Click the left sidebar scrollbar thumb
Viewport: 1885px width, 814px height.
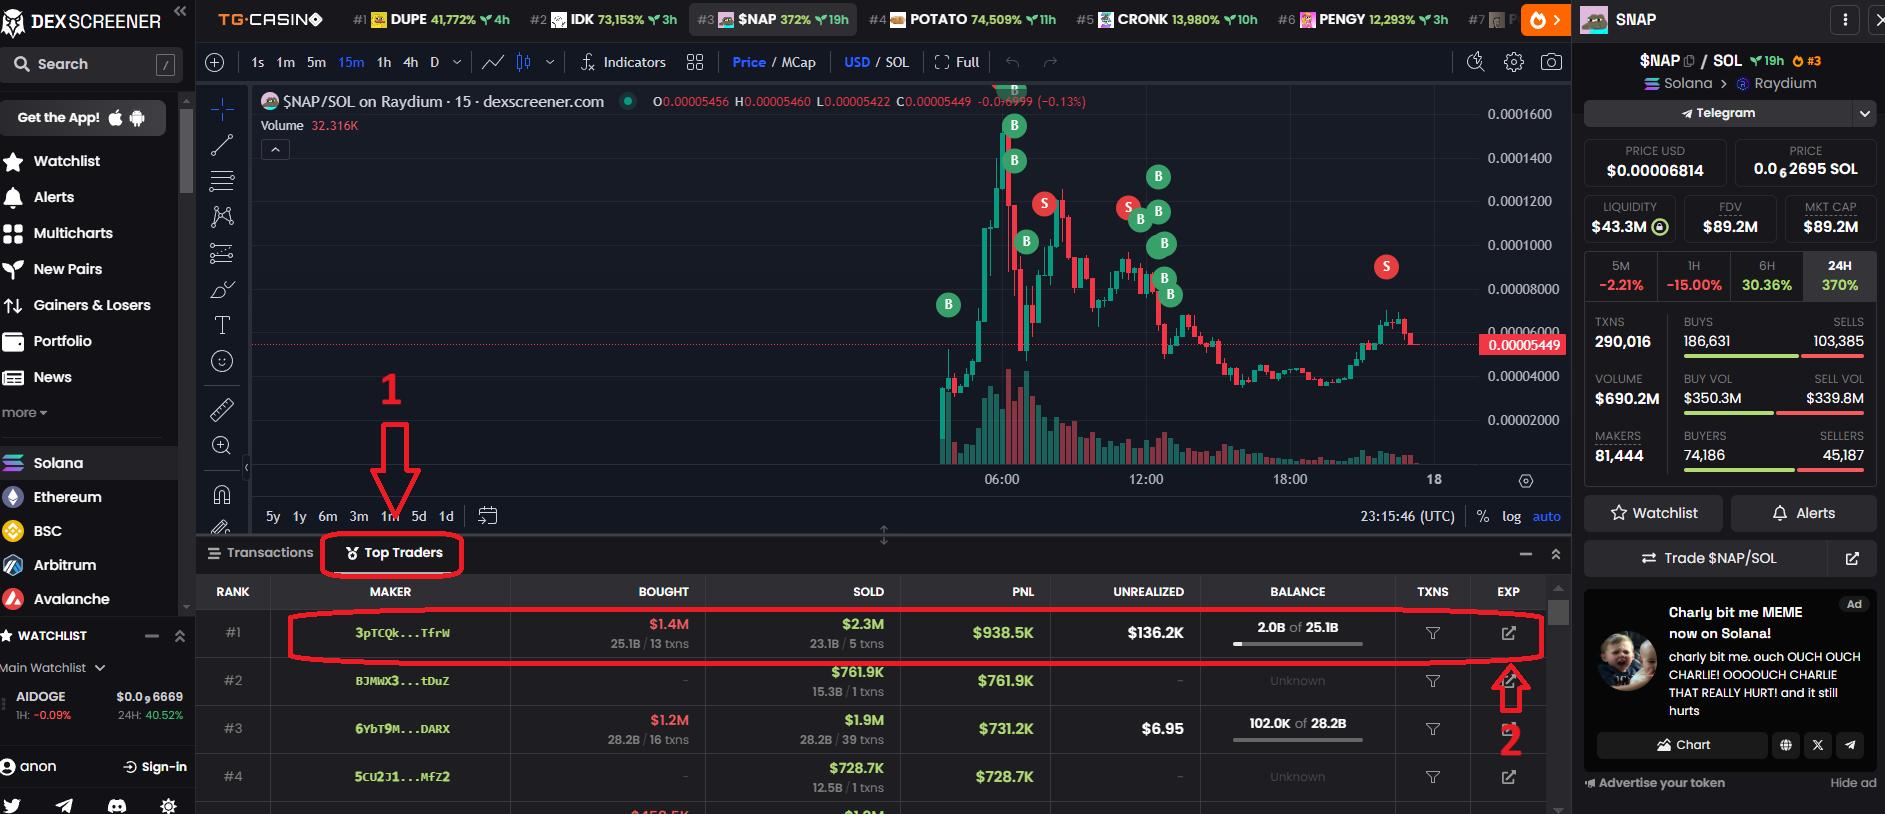(x=186, y=150)
